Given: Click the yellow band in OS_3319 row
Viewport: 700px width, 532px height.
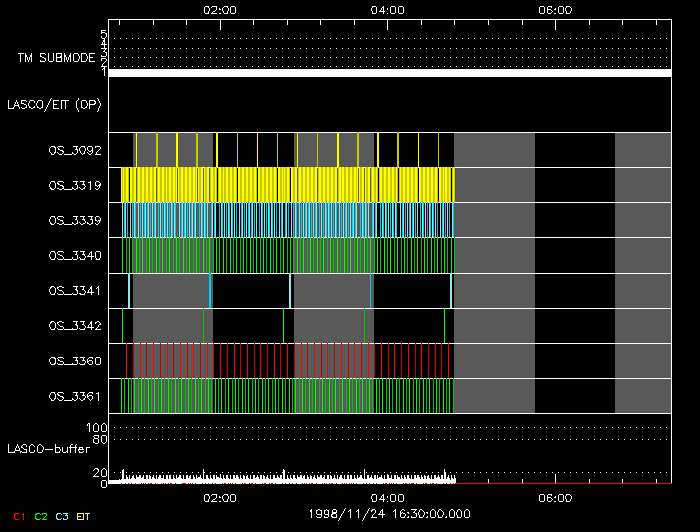Looking at the screenshot, I should tap(288, 185).
